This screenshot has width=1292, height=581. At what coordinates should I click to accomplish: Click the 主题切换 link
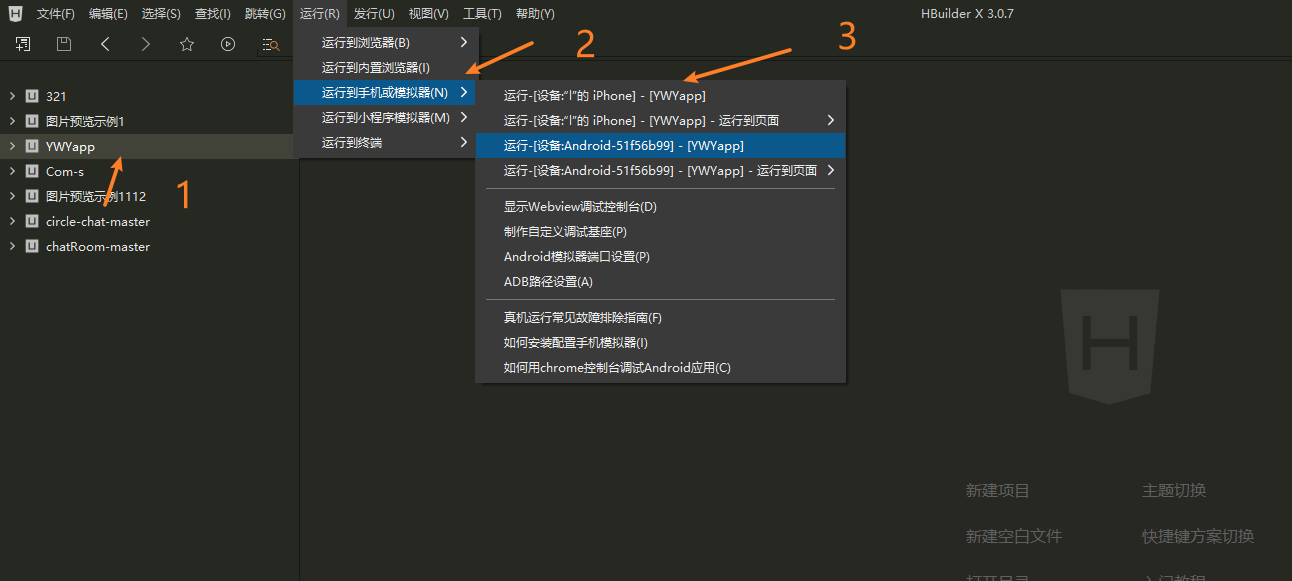(x=1174, y=491)
